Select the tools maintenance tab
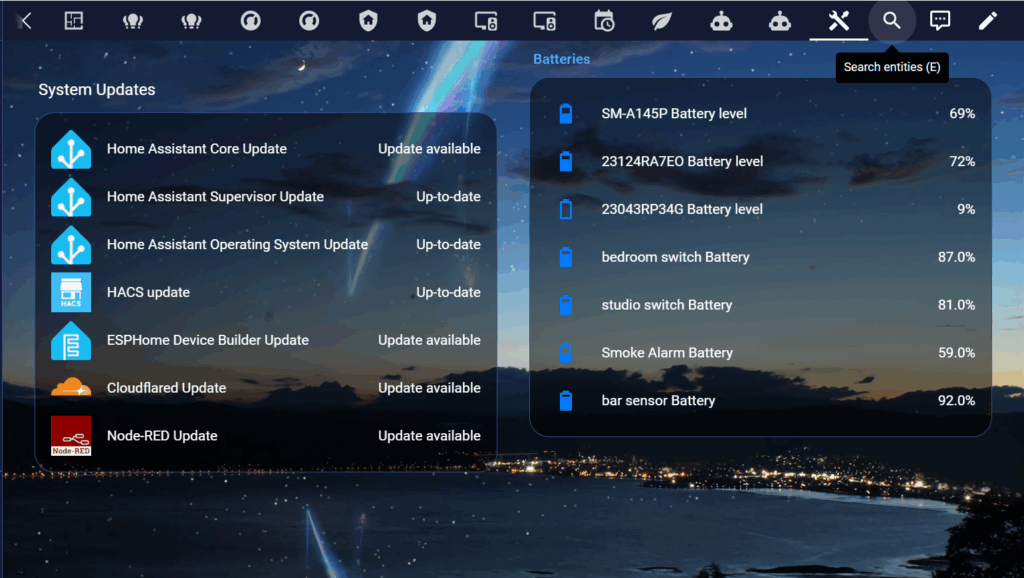 tap(839, 21)
